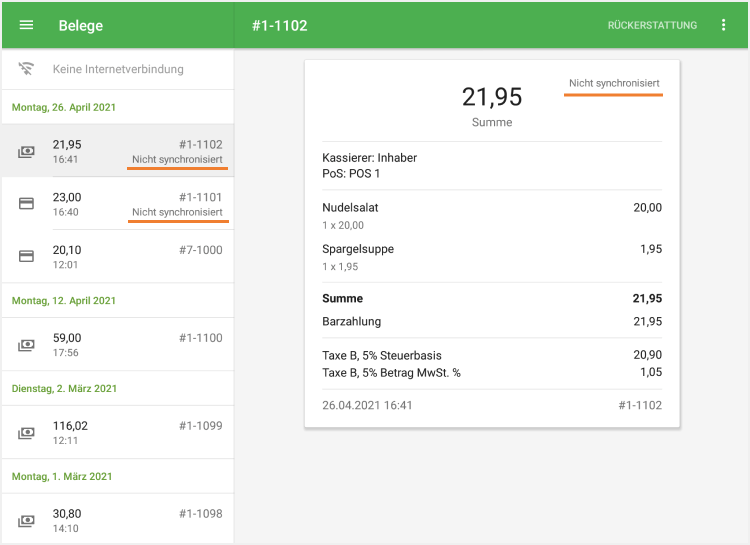Open the three-dot overflow menu
Image resolution: width=750 pixels, height=545 pixels.
724,25
